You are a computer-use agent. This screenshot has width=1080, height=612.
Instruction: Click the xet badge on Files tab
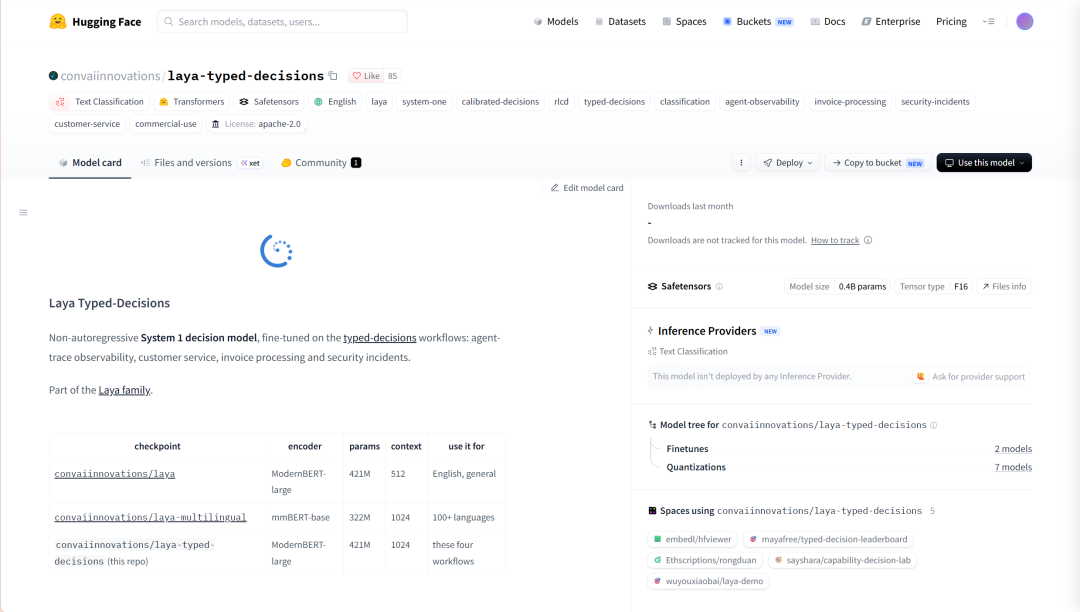click(250, 163)
